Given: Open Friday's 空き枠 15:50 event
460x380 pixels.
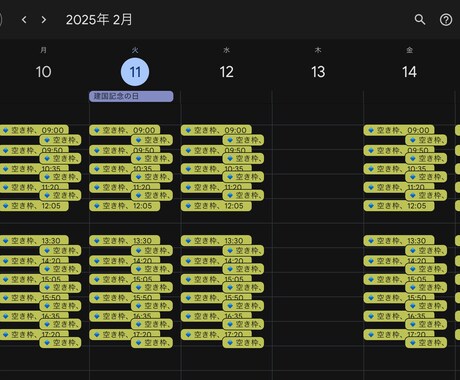Looking at the screenshot, I should (399, 297).
